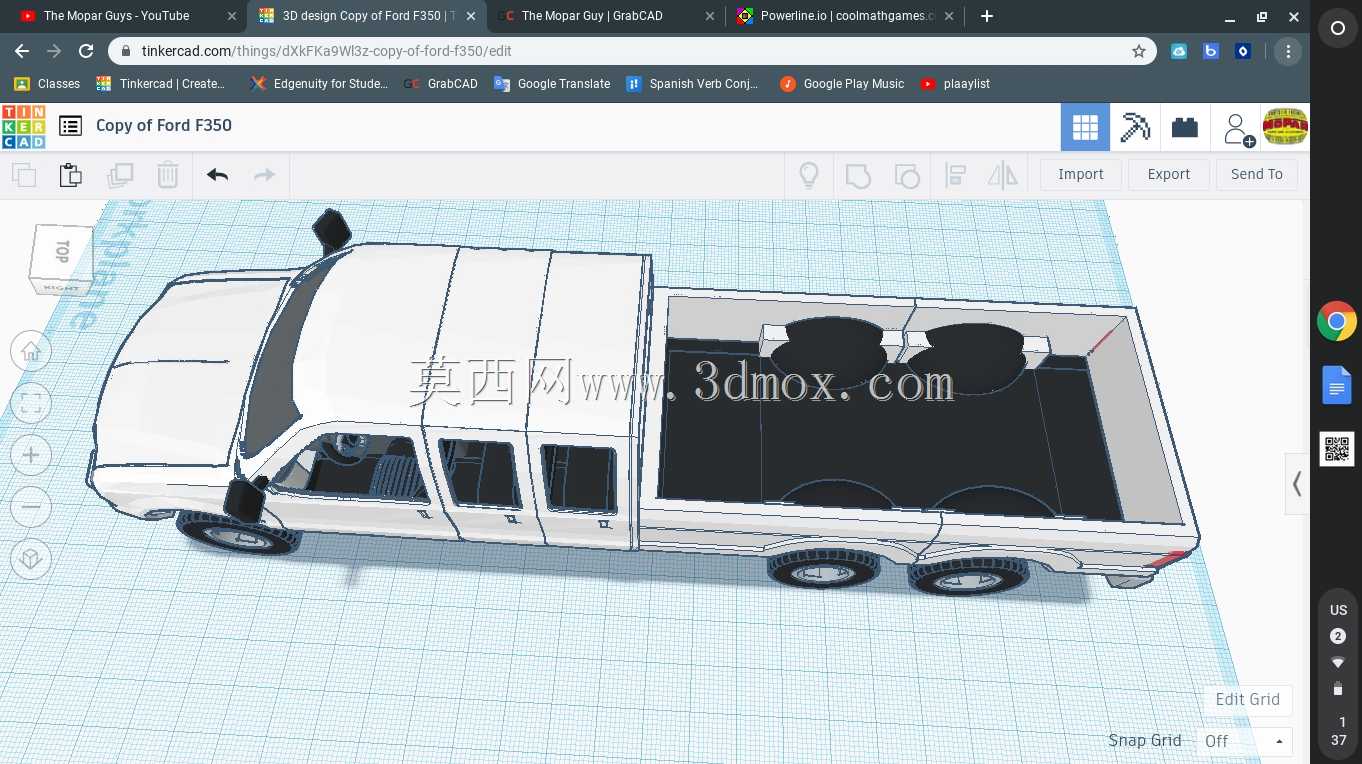Switch to The Mopar Guys YouTube tab
Screen dimensions: 1362x764
click(126, 16)
